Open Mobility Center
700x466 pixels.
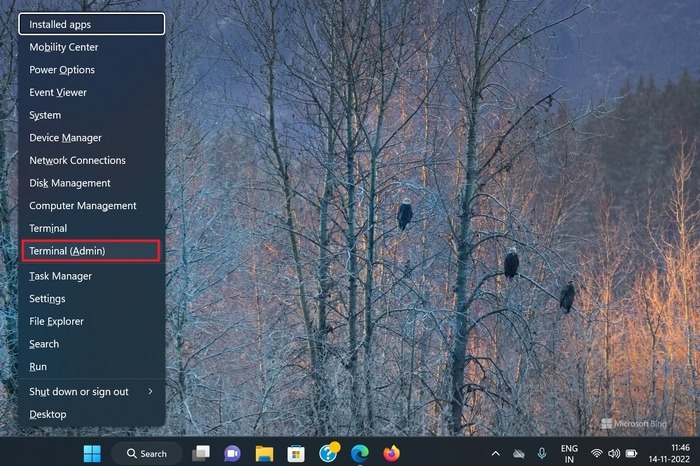(92, 47)
